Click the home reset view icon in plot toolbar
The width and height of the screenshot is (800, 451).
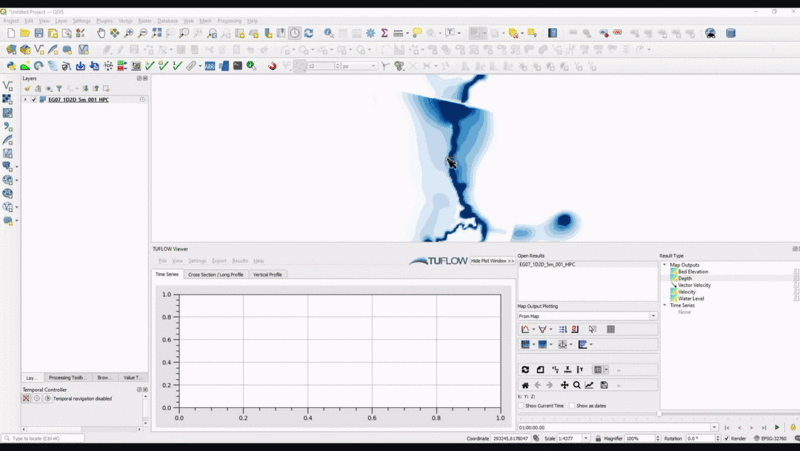(x=525, y=385)
